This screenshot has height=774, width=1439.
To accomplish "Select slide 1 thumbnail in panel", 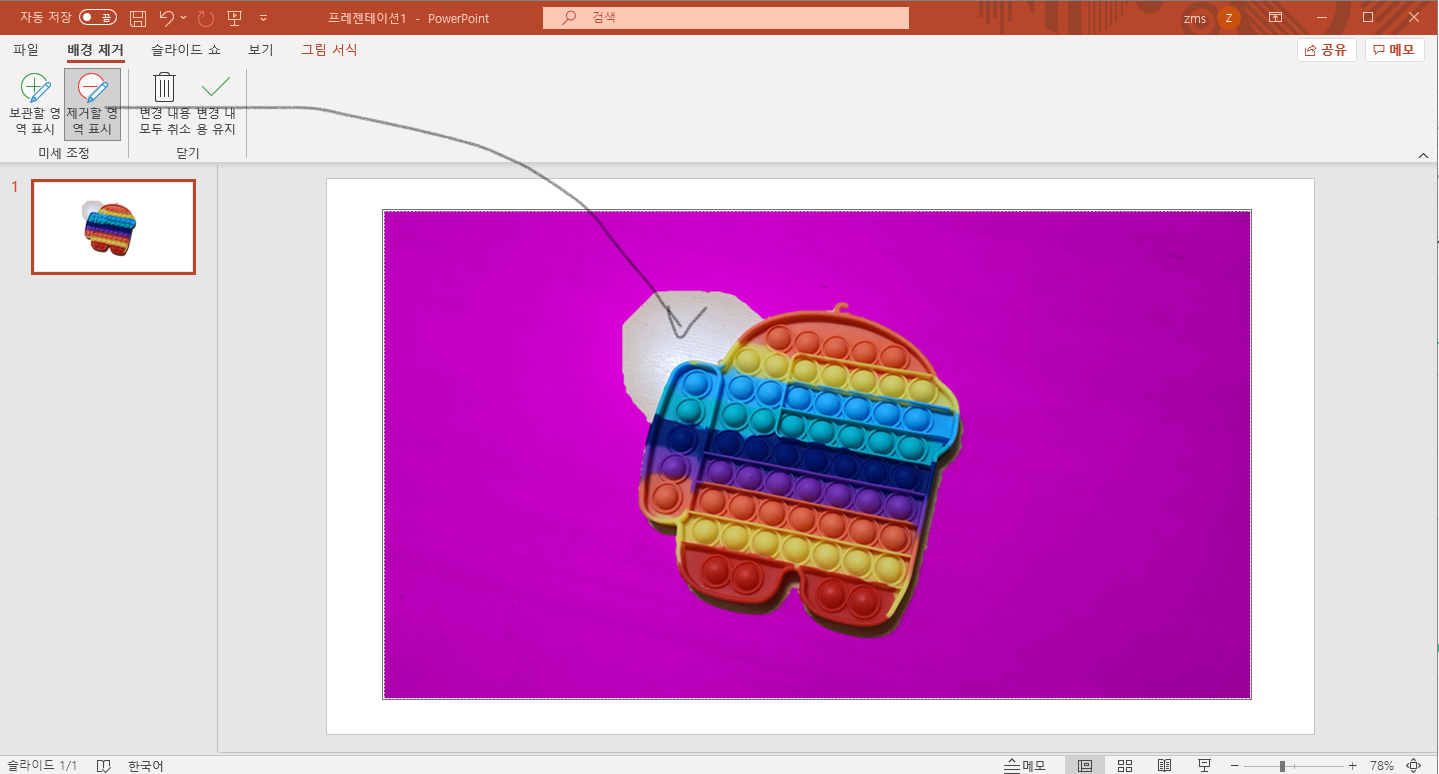I will click(113, 227).
